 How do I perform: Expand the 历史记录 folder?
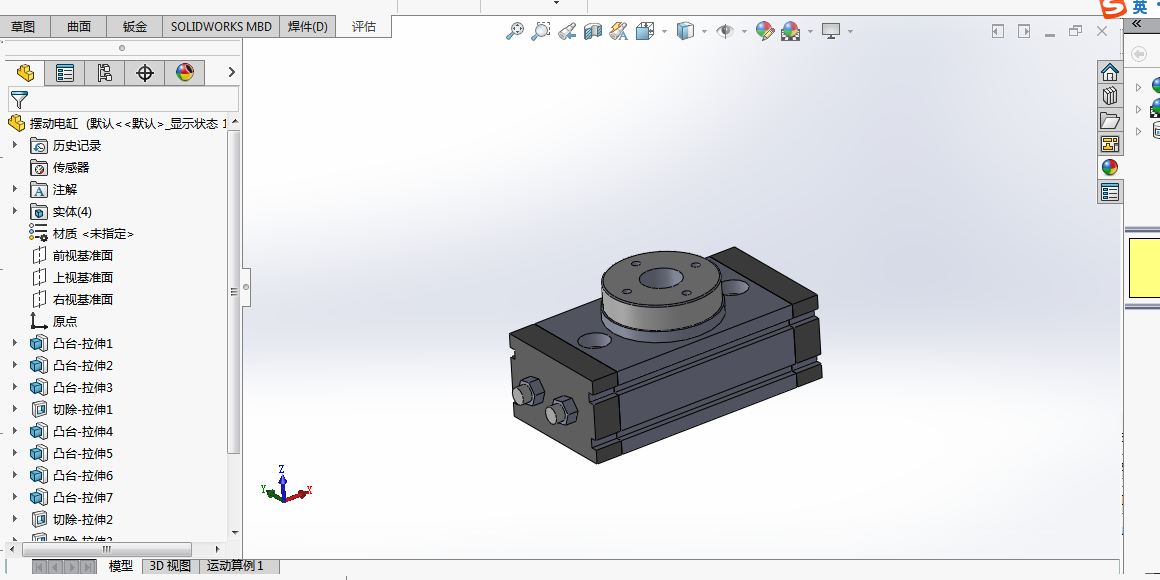point(15,146)
